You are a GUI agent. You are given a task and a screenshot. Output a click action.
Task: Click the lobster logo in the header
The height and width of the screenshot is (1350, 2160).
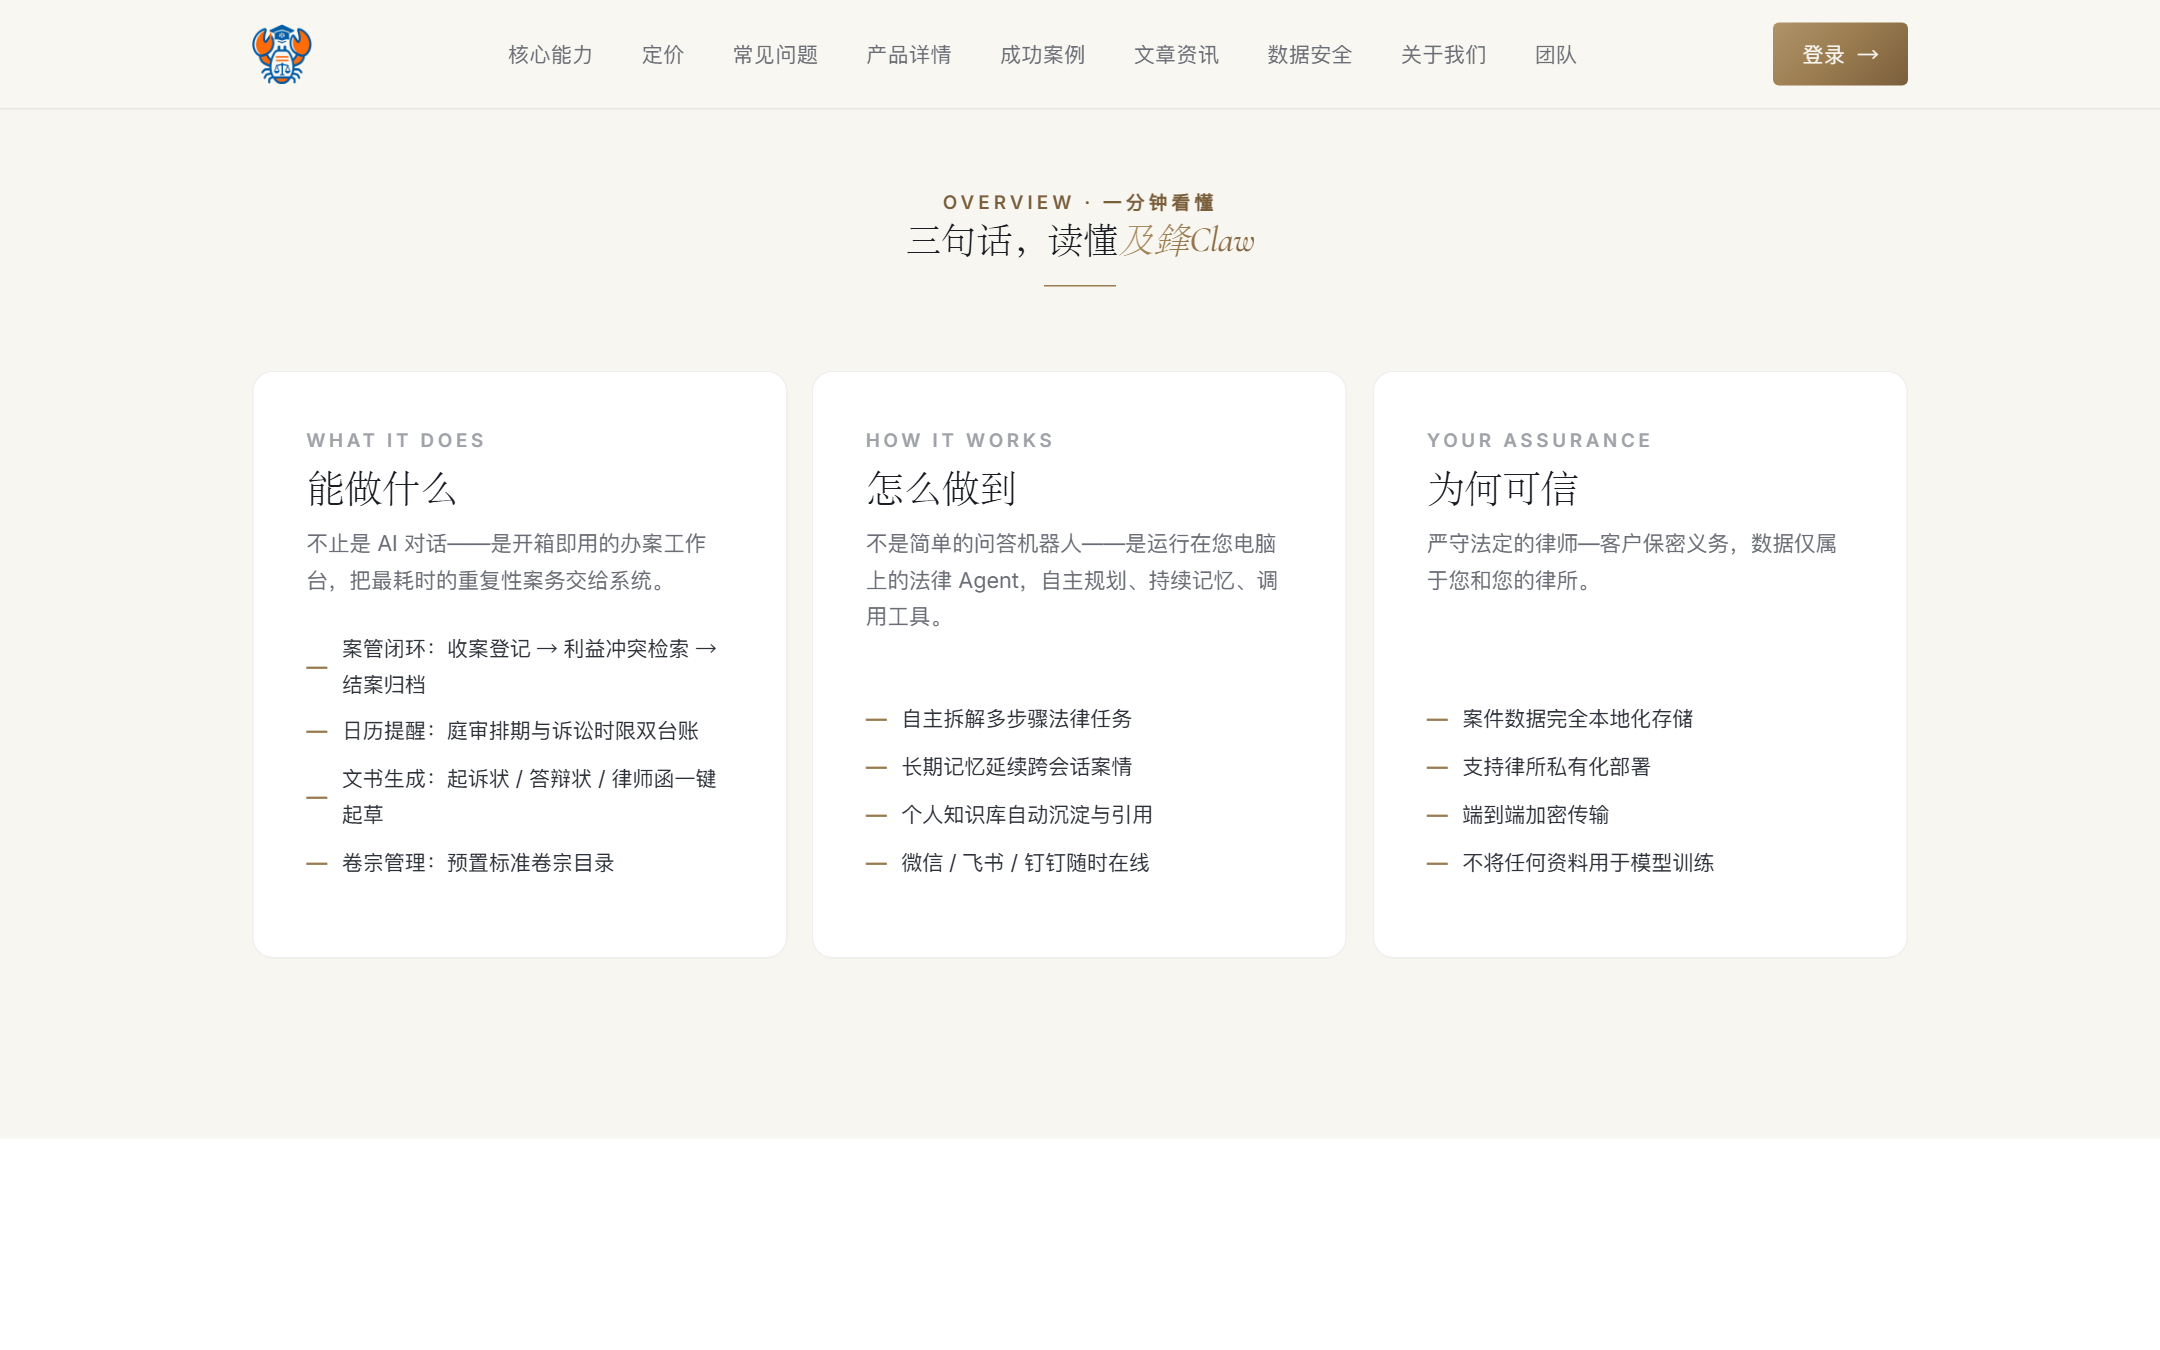[282, 54]
